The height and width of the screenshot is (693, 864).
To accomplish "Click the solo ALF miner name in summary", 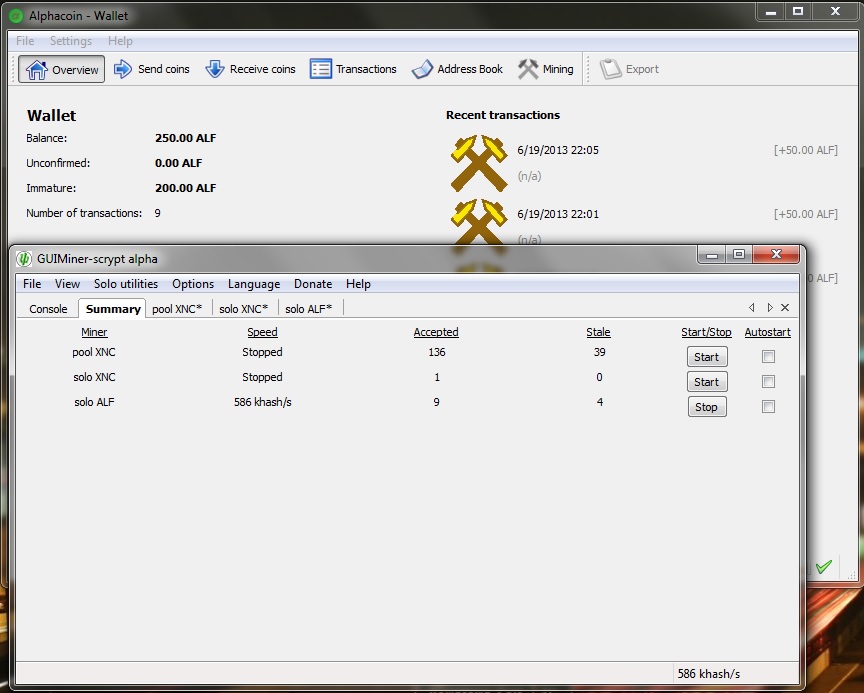I will (94, 402).
